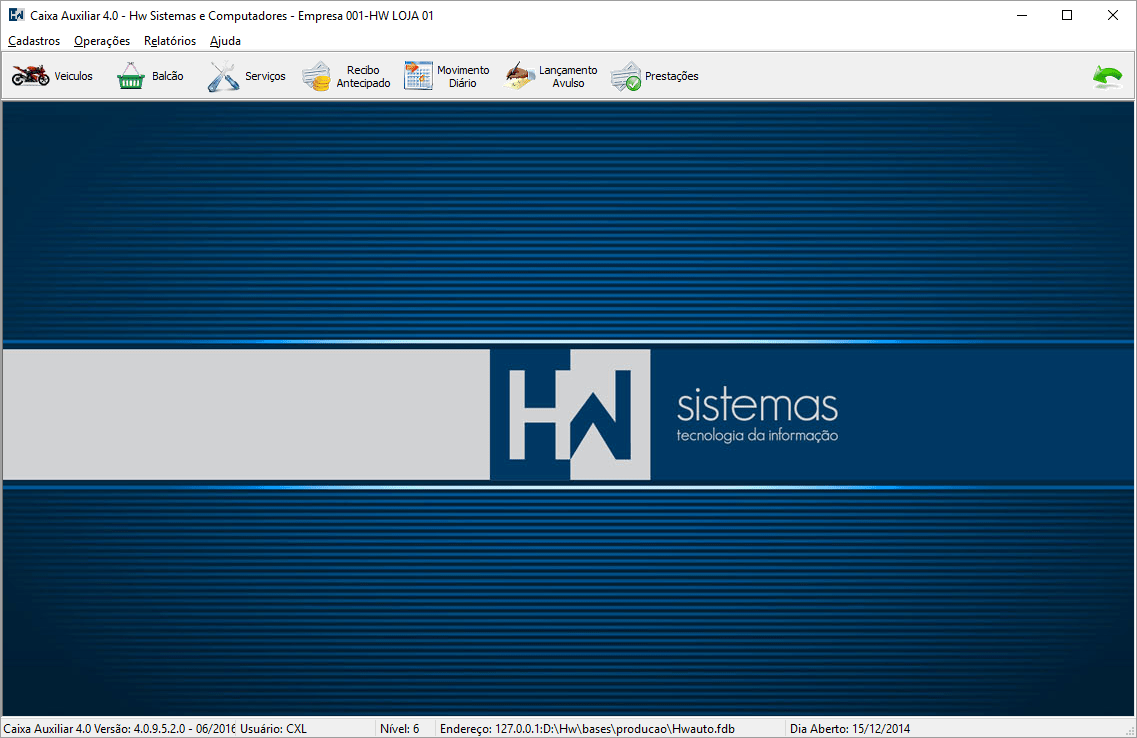Click the Serviços toolbar label
This screenshot has height=738, width=1137.
[x=265, y=76]
